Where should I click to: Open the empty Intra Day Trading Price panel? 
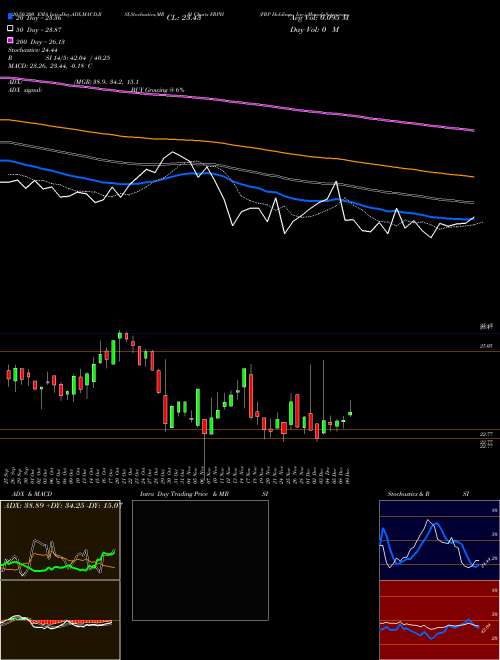pyautogui.click(x=200, y=560)
